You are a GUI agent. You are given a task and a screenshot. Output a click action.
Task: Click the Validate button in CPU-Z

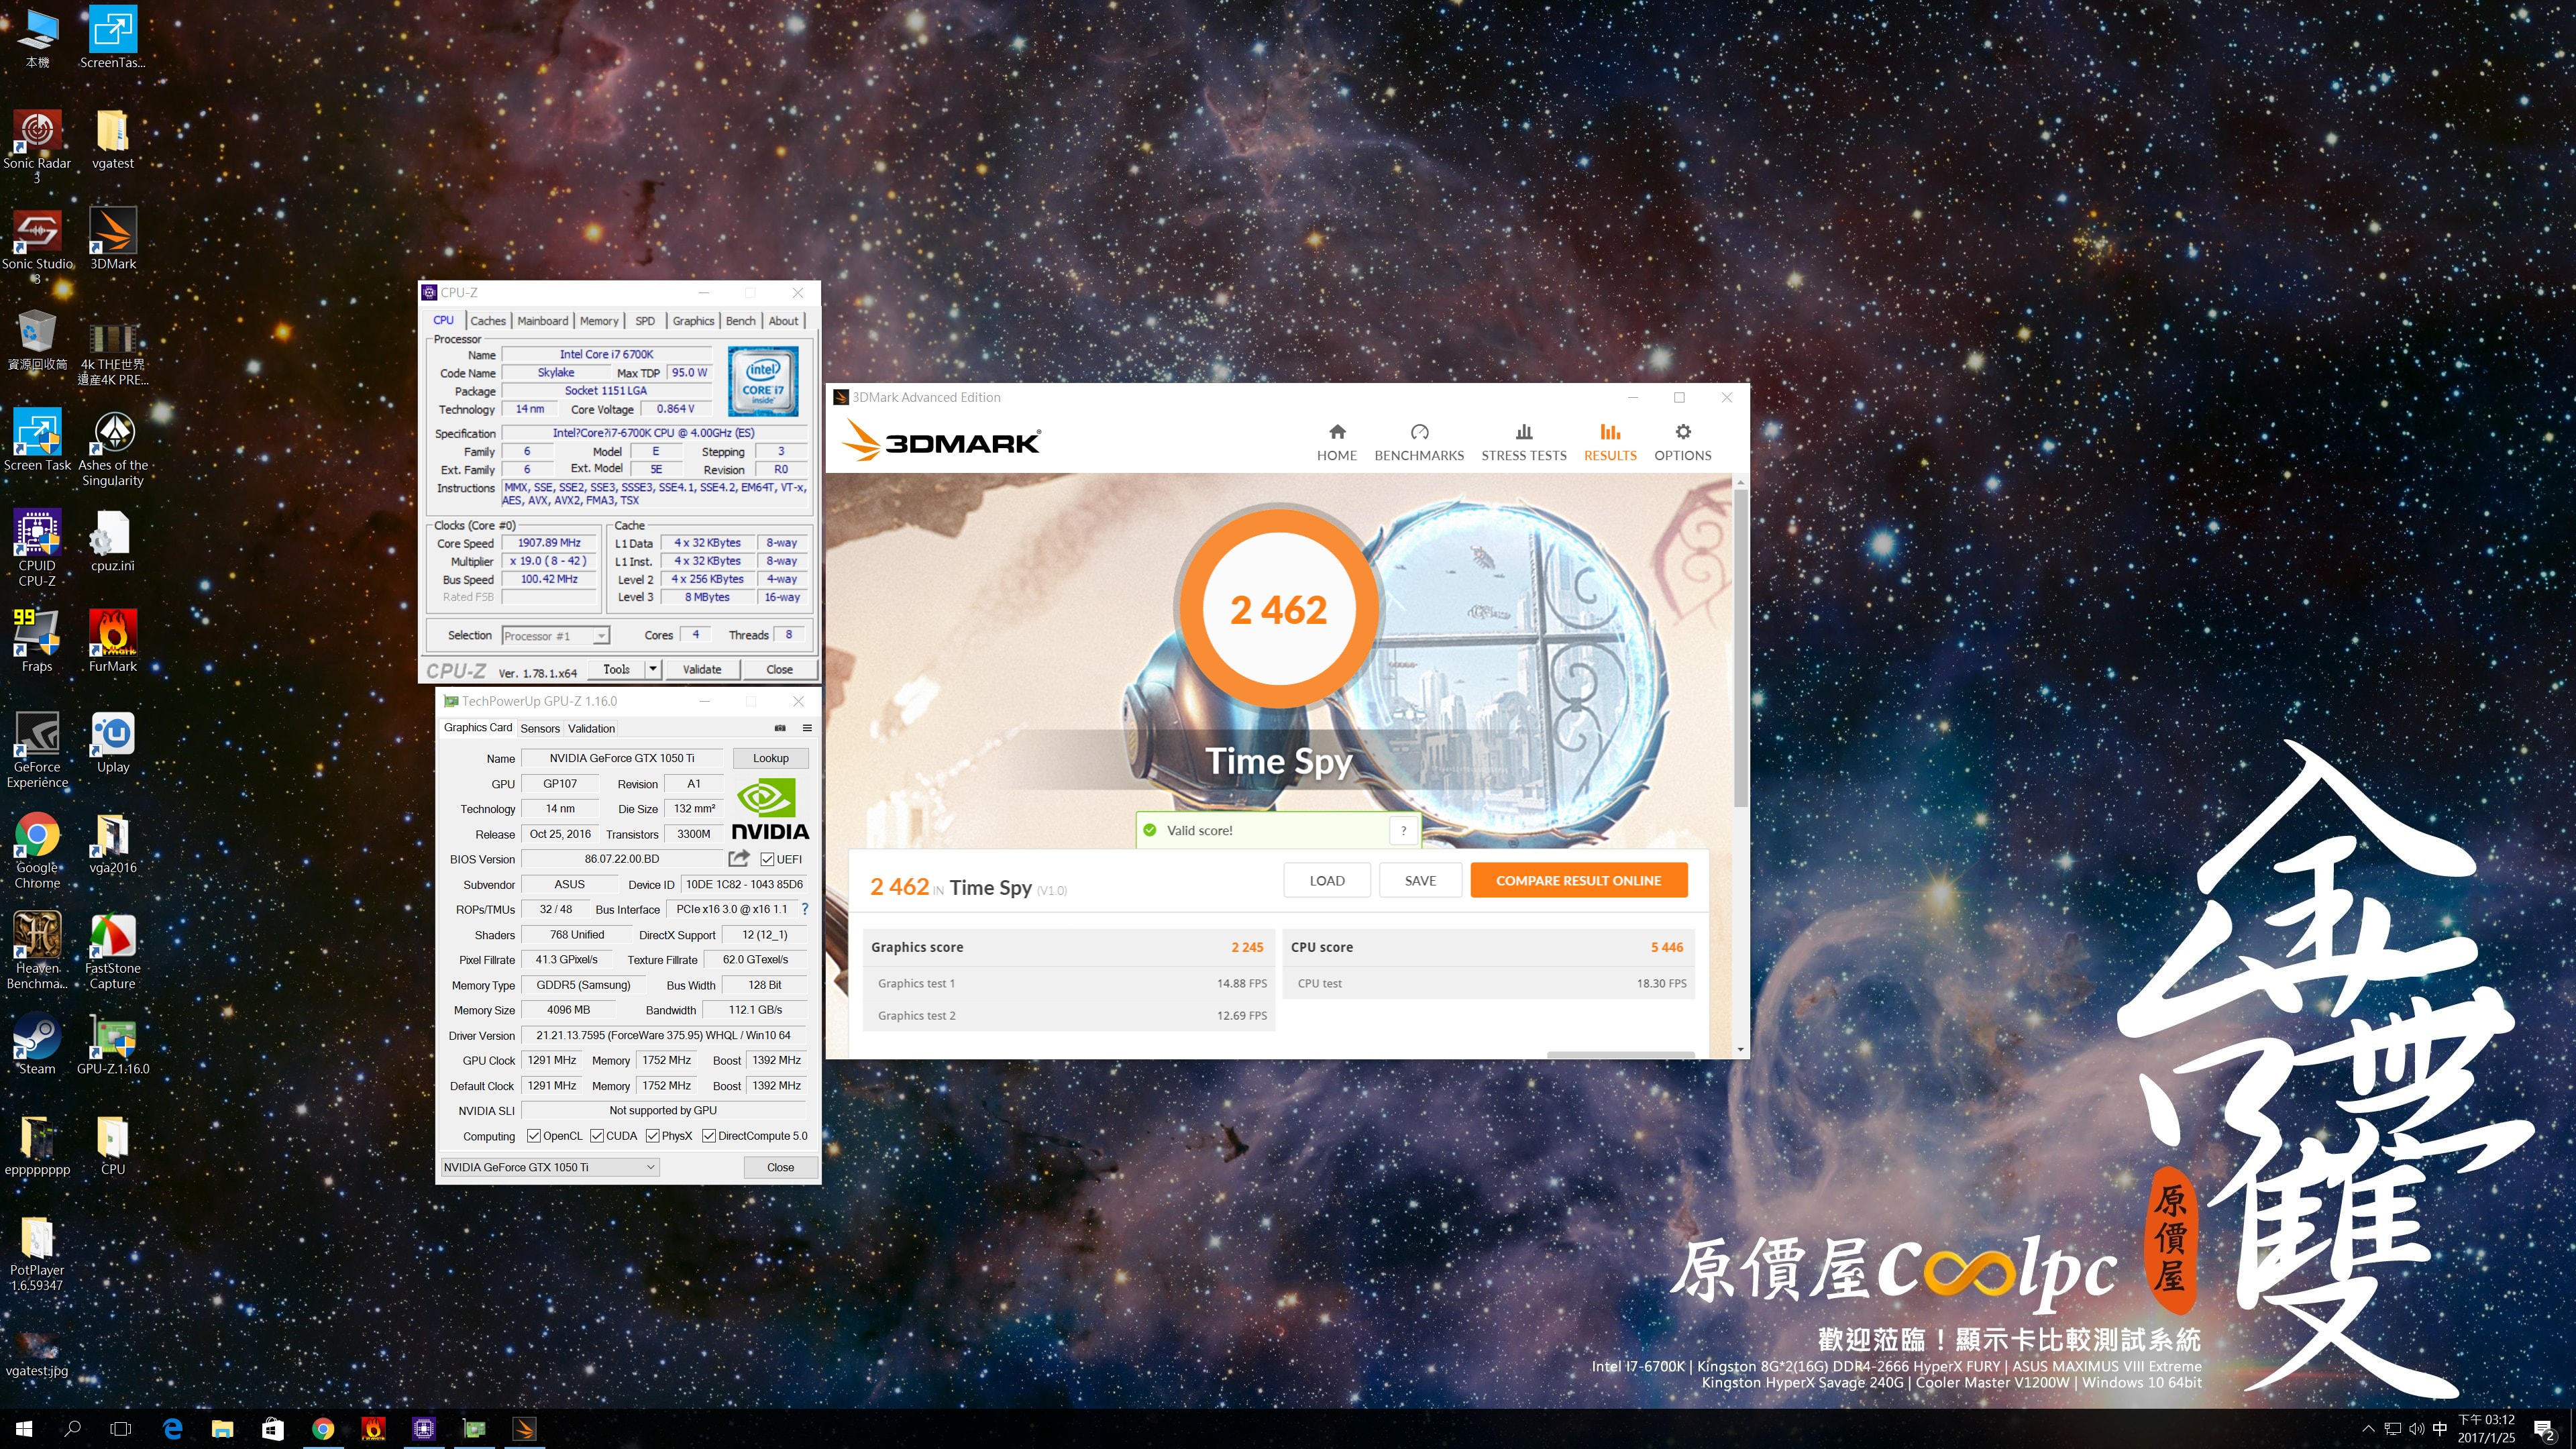(702, 669)
